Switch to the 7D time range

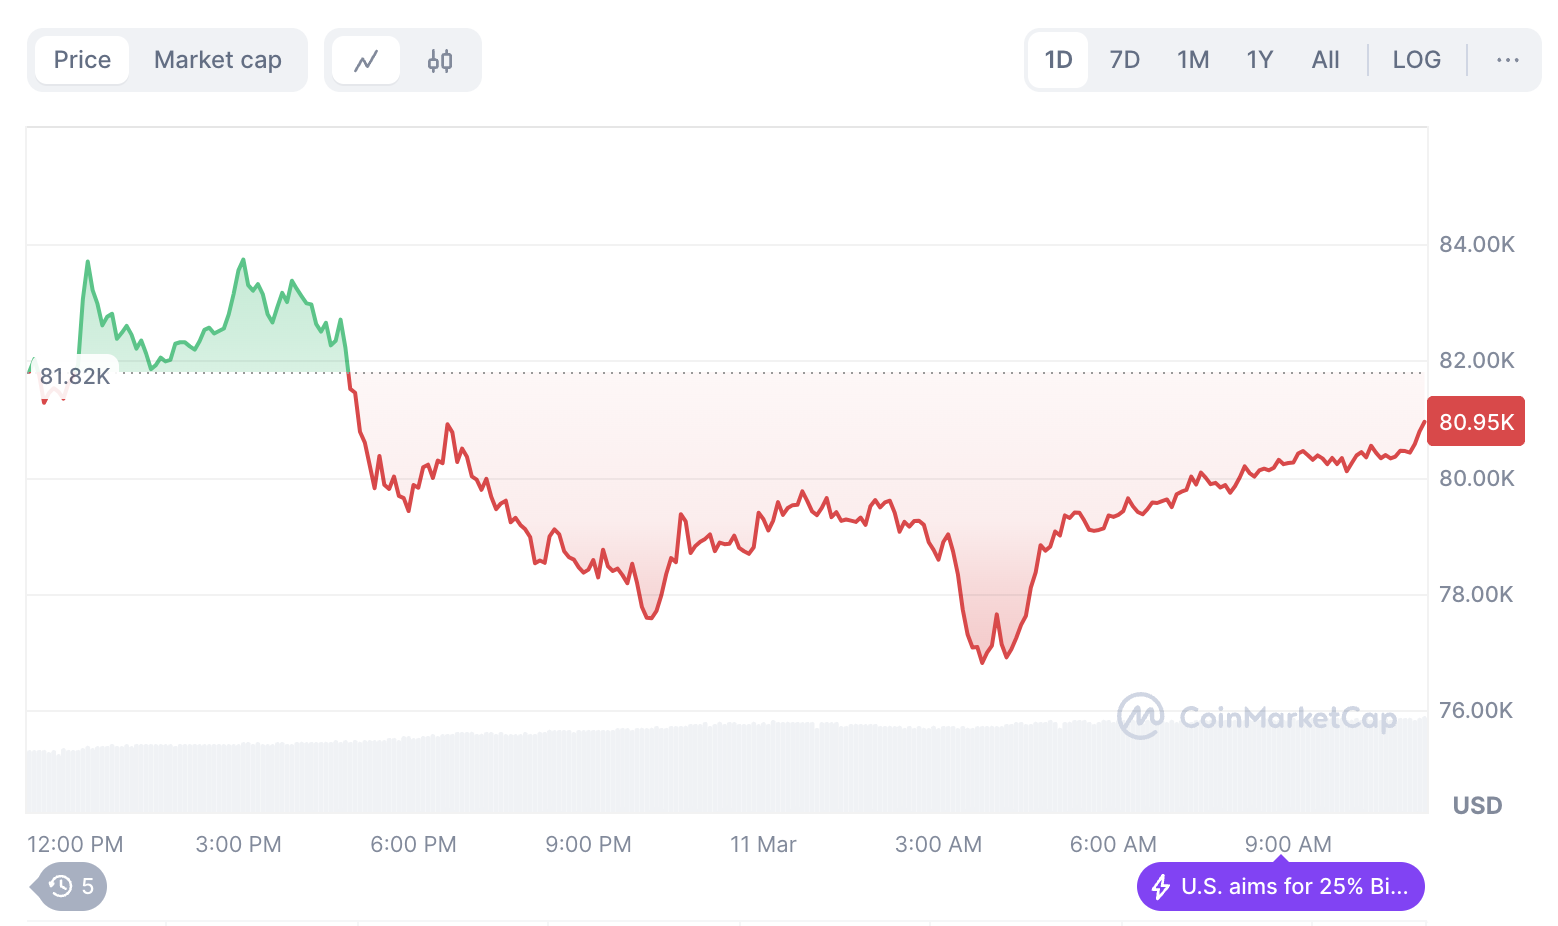click(x=1124, y=60)
